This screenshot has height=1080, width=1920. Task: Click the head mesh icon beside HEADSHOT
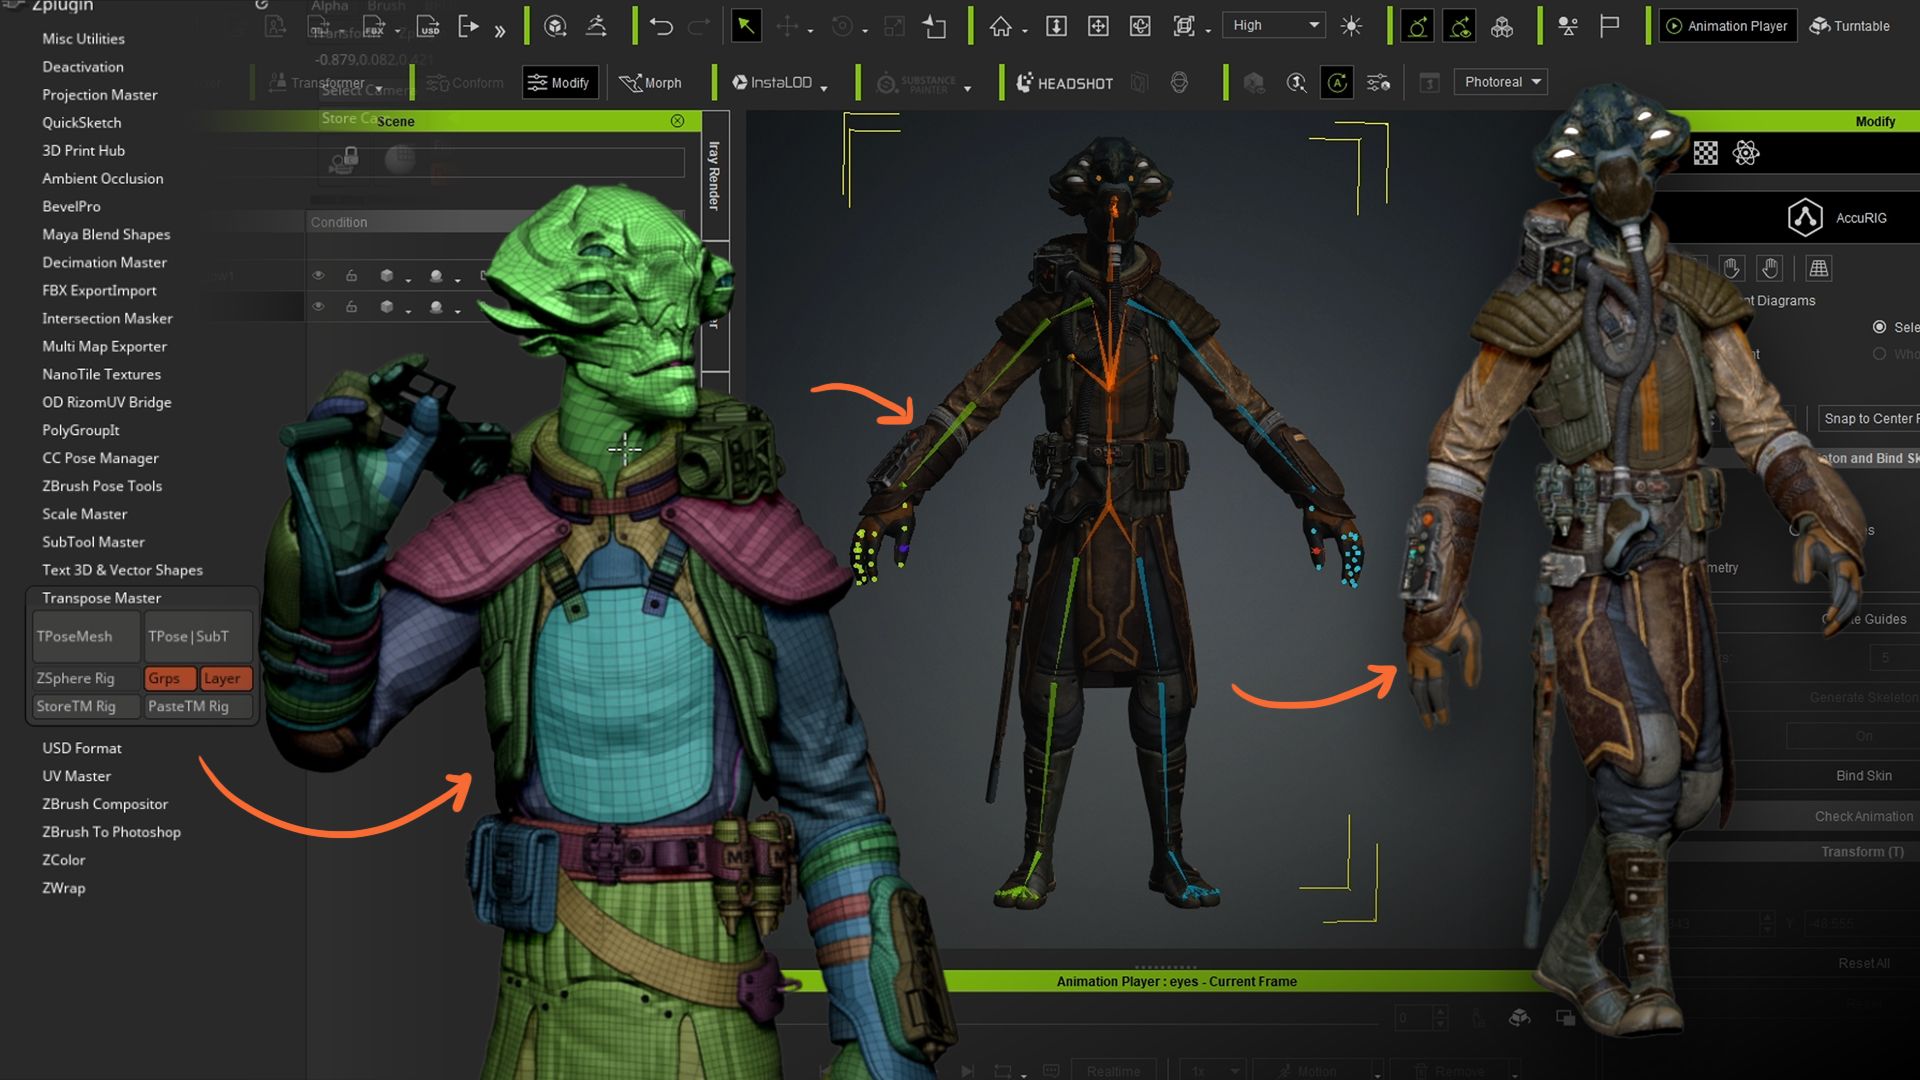point(1179,83)
